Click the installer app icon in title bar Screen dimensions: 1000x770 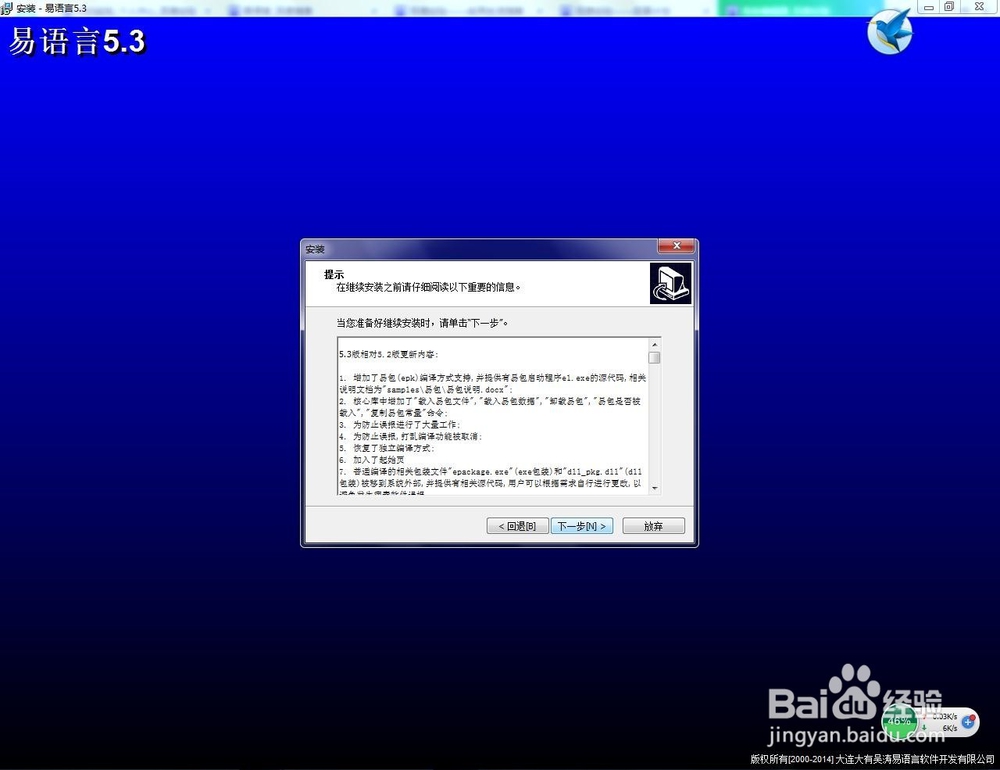pos(6,8)
